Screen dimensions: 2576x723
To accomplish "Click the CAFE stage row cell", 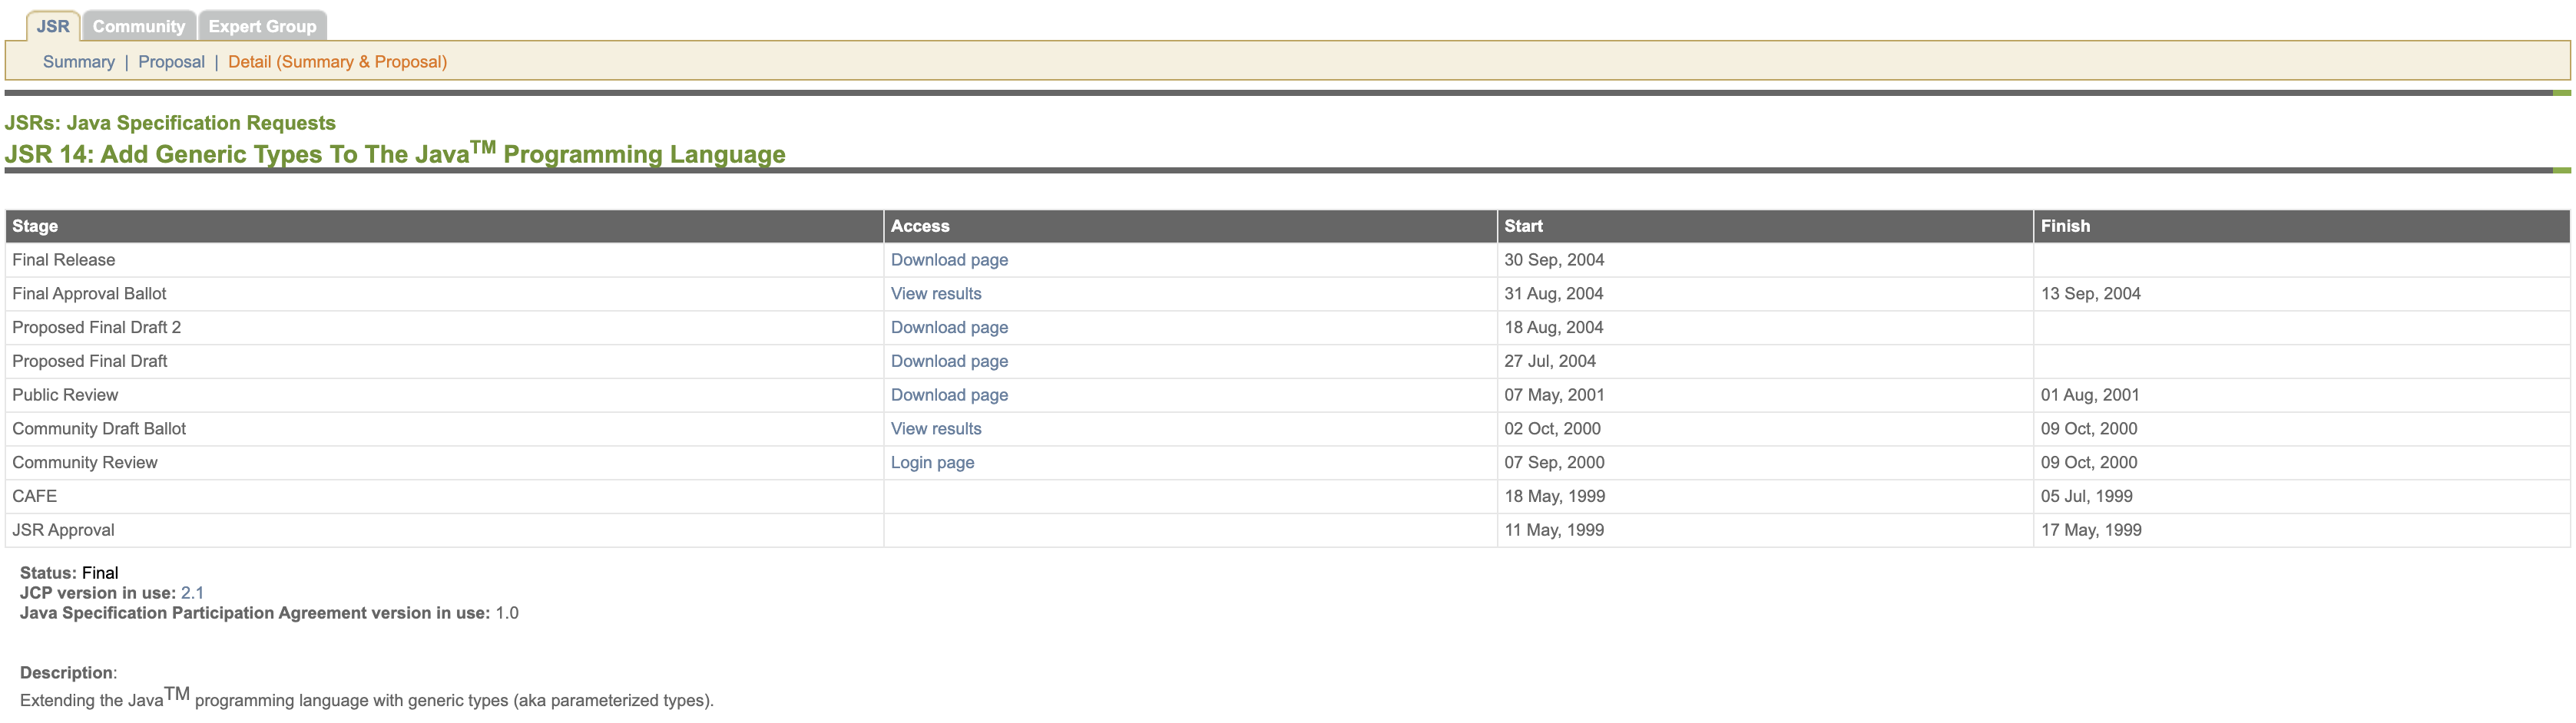I will pos(35,497).
